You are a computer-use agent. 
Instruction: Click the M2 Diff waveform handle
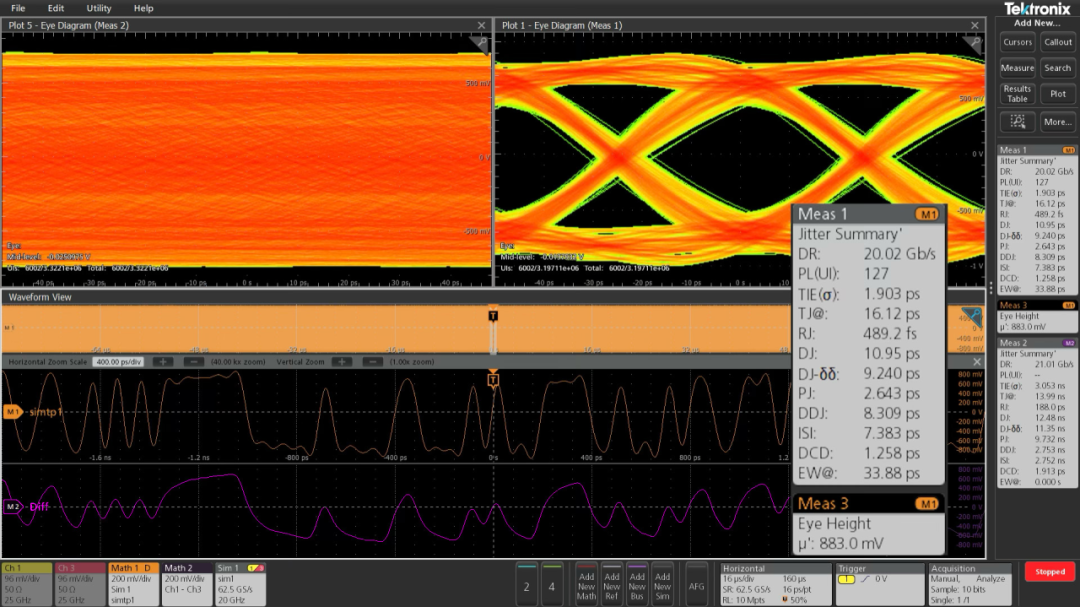pyautogui.click(x=13, y=507)
